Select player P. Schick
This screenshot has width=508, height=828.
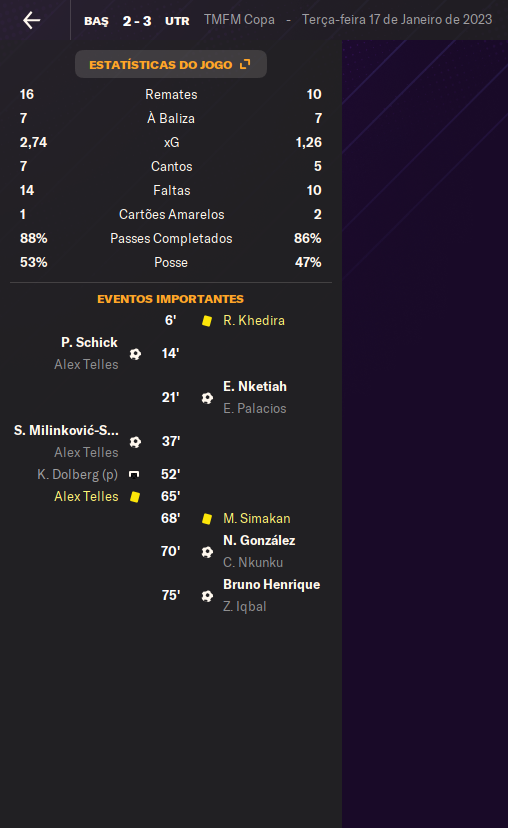pyautogui.click(x=89, y=342)
